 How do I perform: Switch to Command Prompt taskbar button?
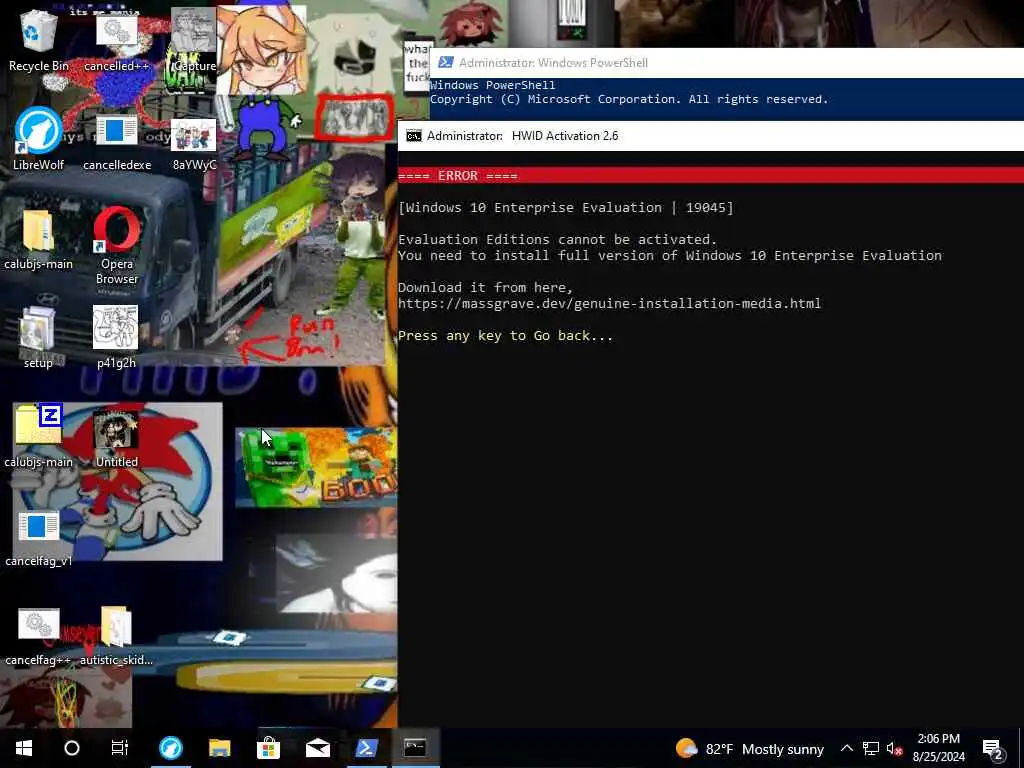click(x=415, y=748)
